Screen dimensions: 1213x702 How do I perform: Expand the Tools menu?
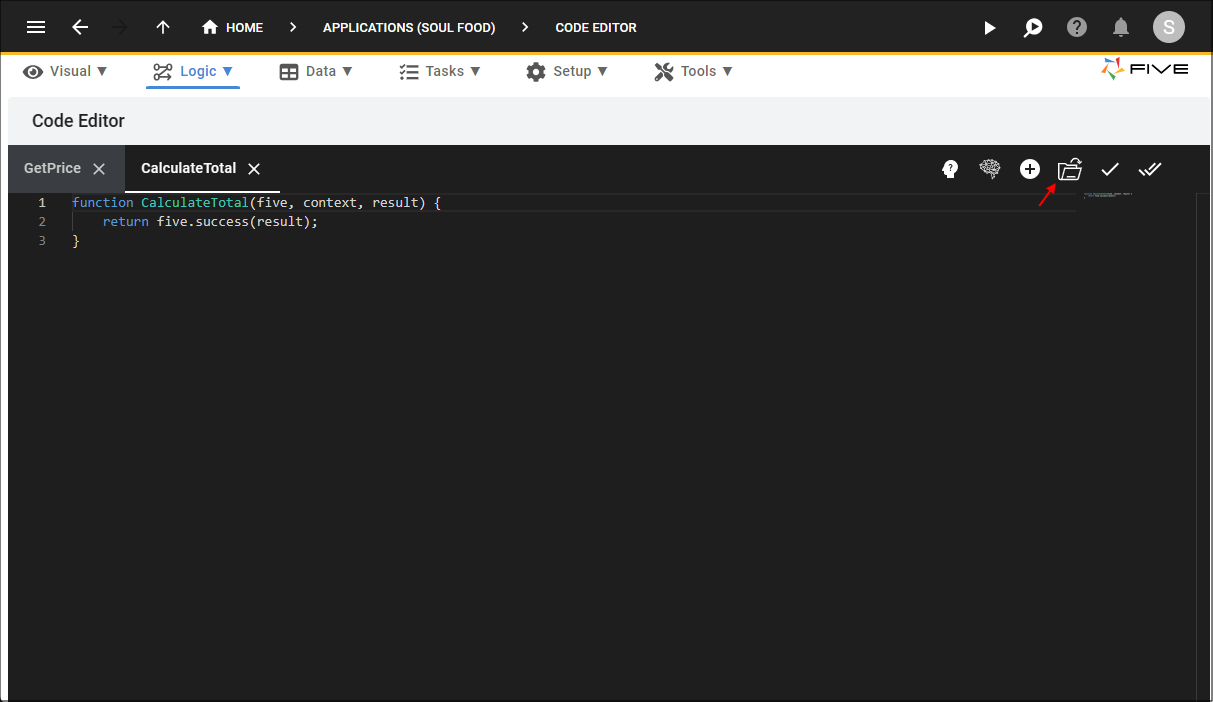click(x=694, y=71)
